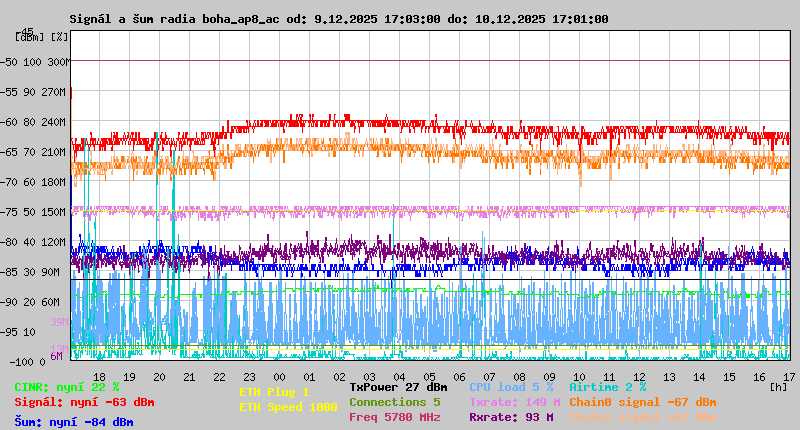
Task: Click the 'TxPower 27 dBm' legend label
Action: point(398,387)
